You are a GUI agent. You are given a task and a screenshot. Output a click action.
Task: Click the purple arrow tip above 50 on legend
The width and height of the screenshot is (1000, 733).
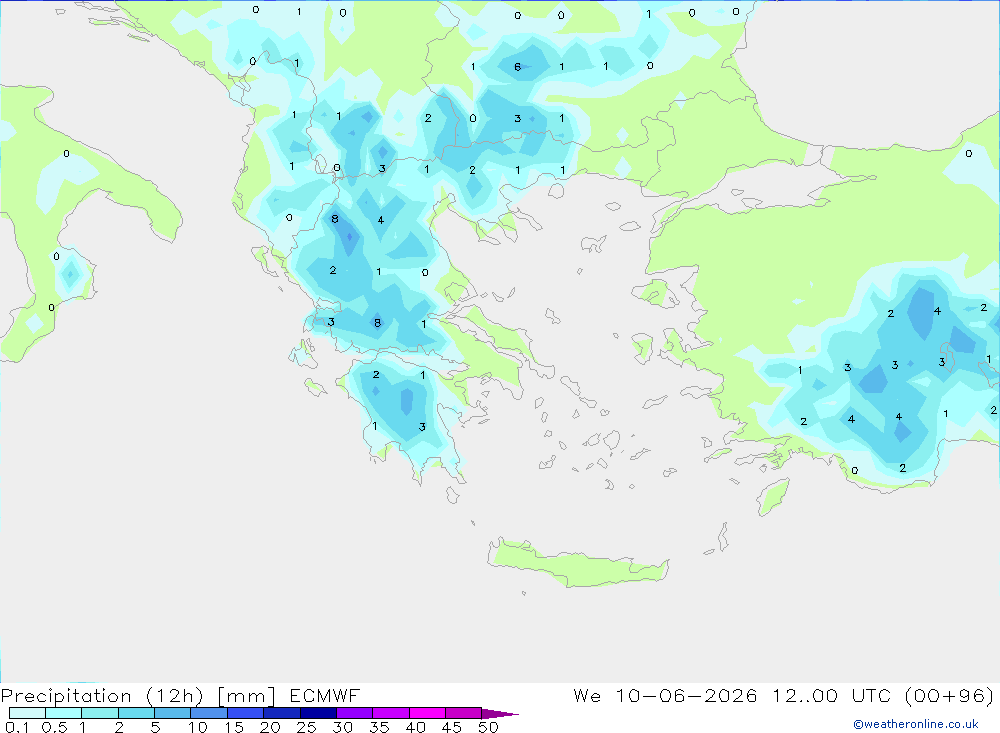tap(500, 714)
